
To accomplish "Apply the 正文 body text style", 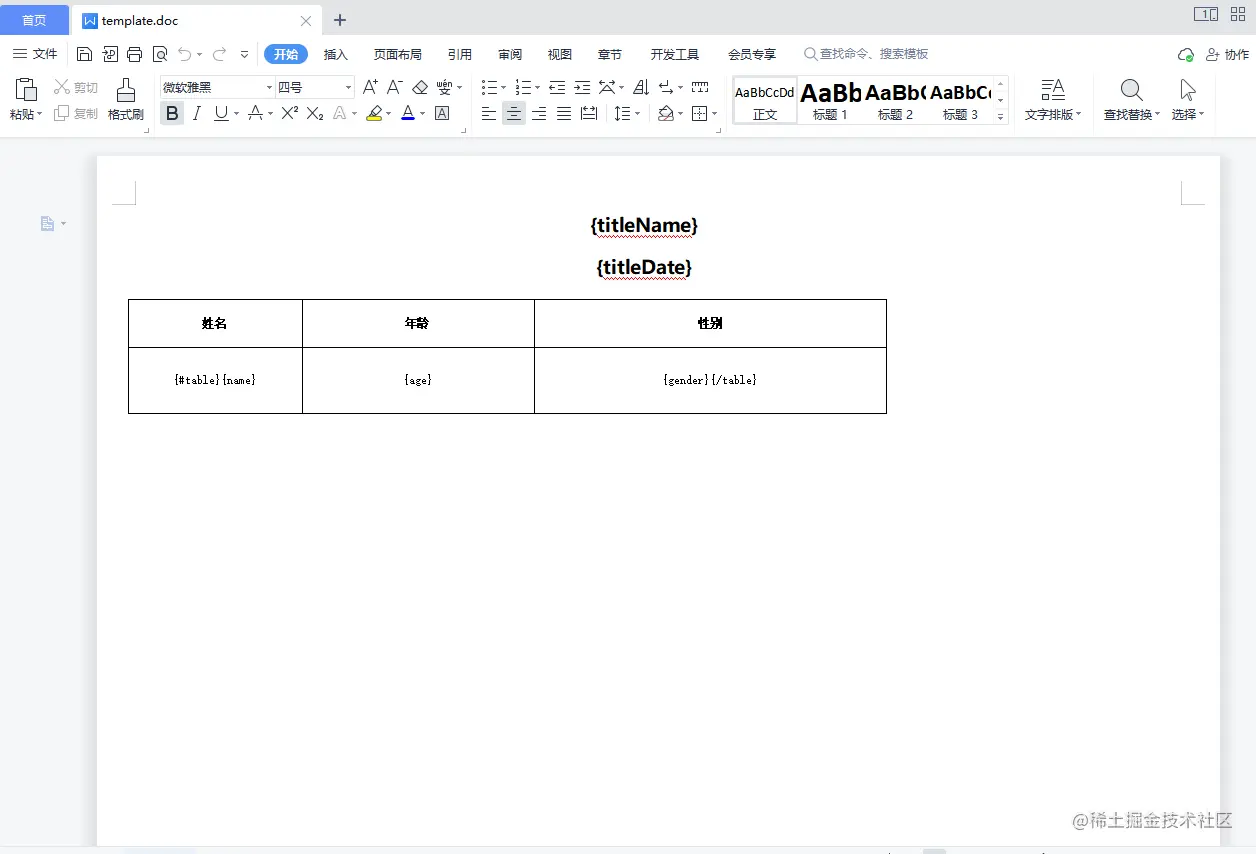I will tap(765, 100).
